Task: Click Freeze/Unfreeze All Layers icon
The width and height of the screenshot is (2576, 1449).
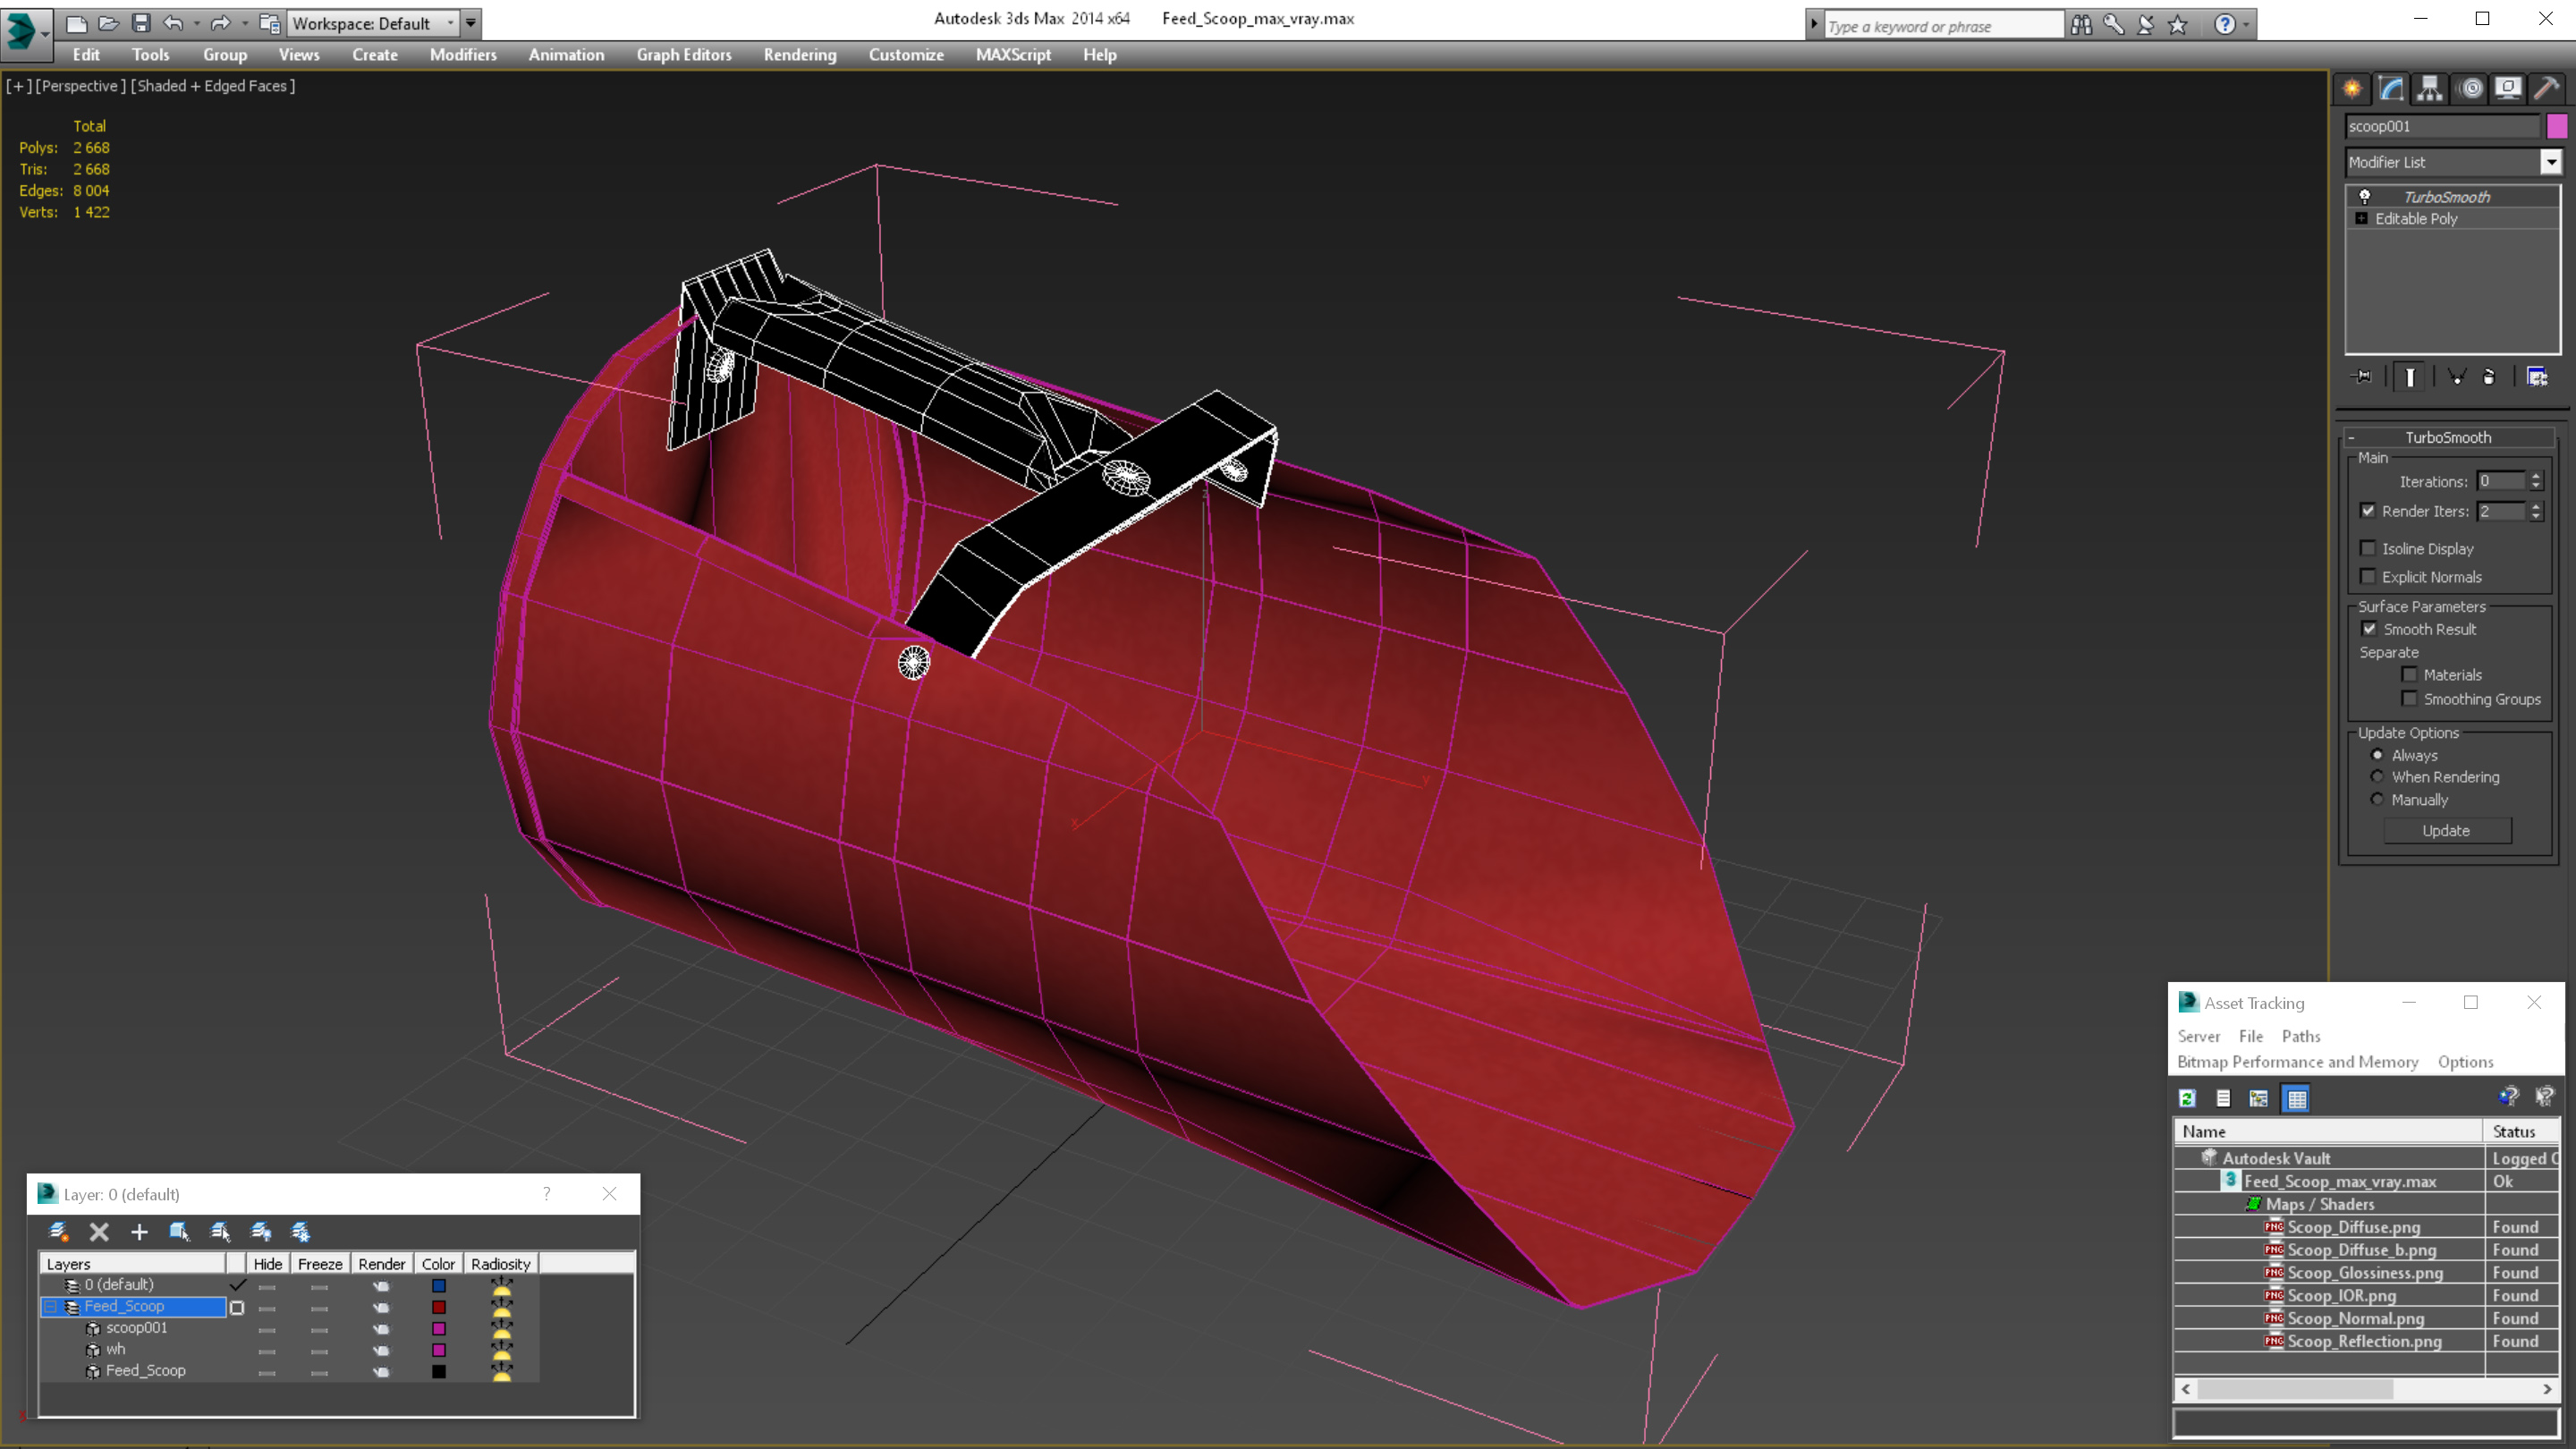Action: pos(300,1232)
